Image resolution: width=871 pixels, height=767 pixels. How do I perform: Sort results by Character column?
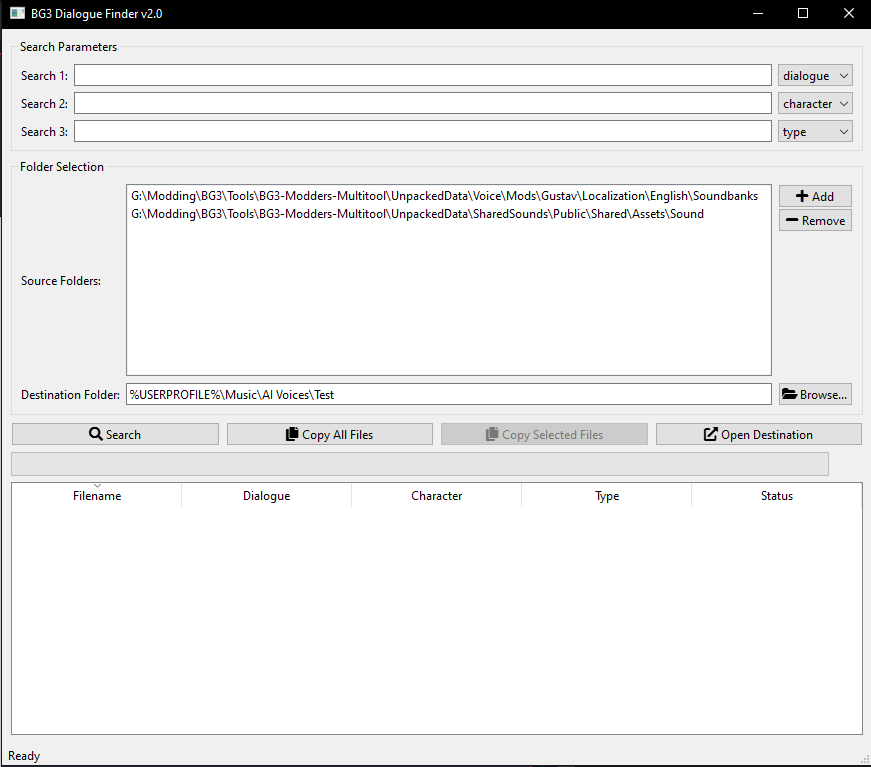(x=437, y=495)
